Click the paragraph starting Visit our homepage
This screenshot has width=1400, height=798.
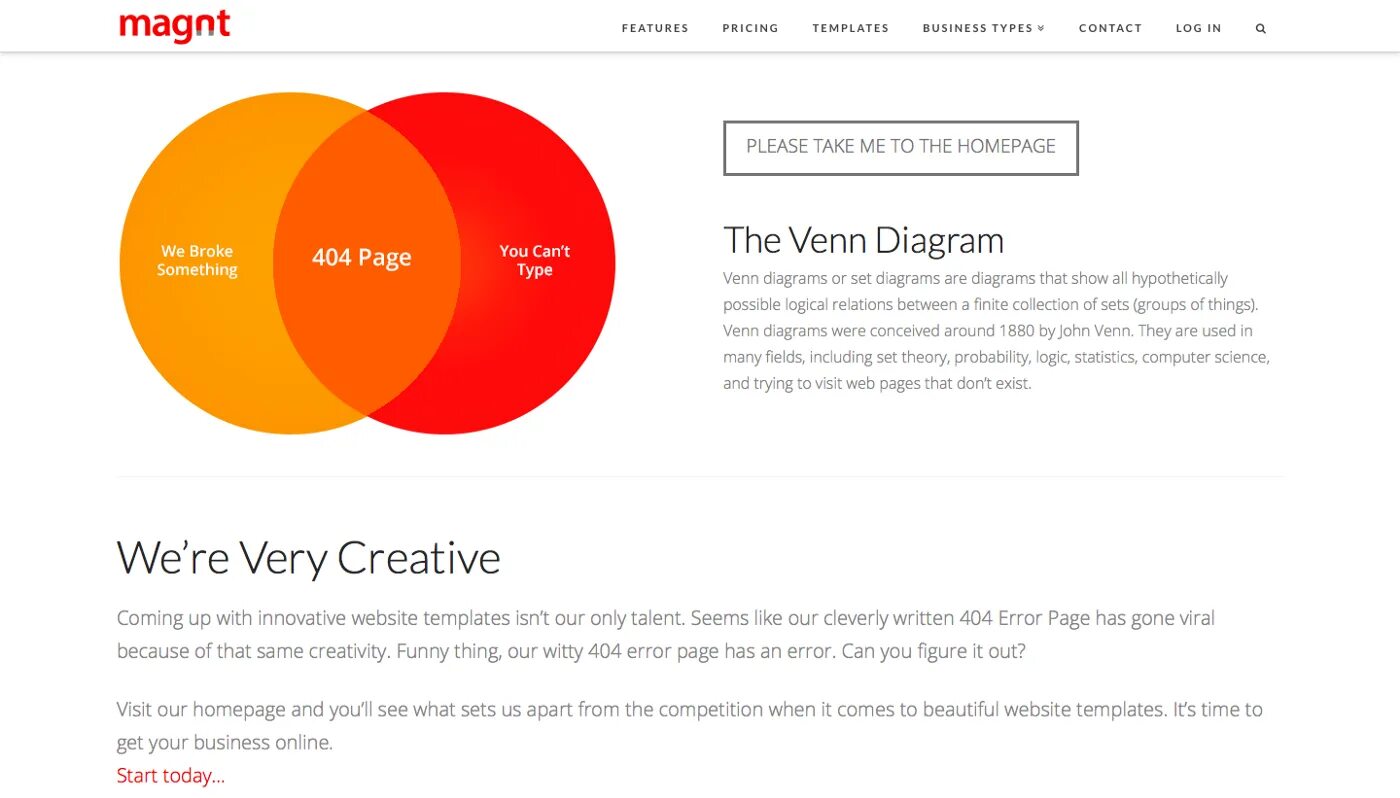pyautogui.click(x=689, y=725)
